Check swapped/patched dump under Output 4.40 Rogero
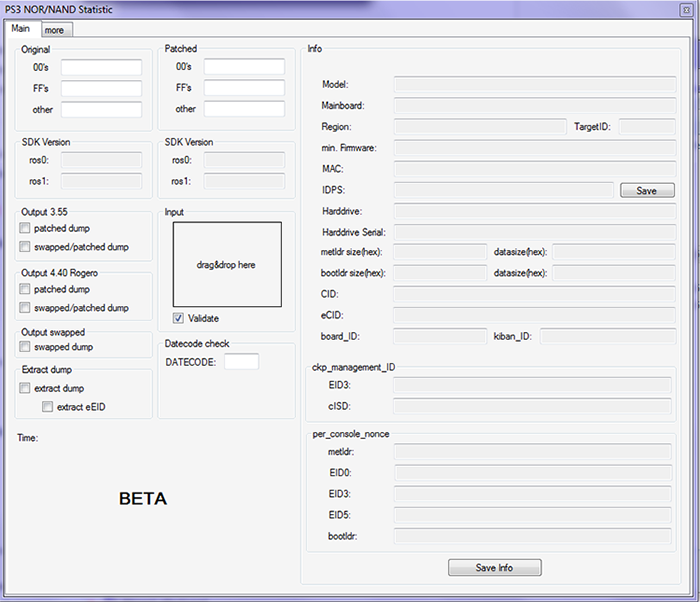 [25, 308]
